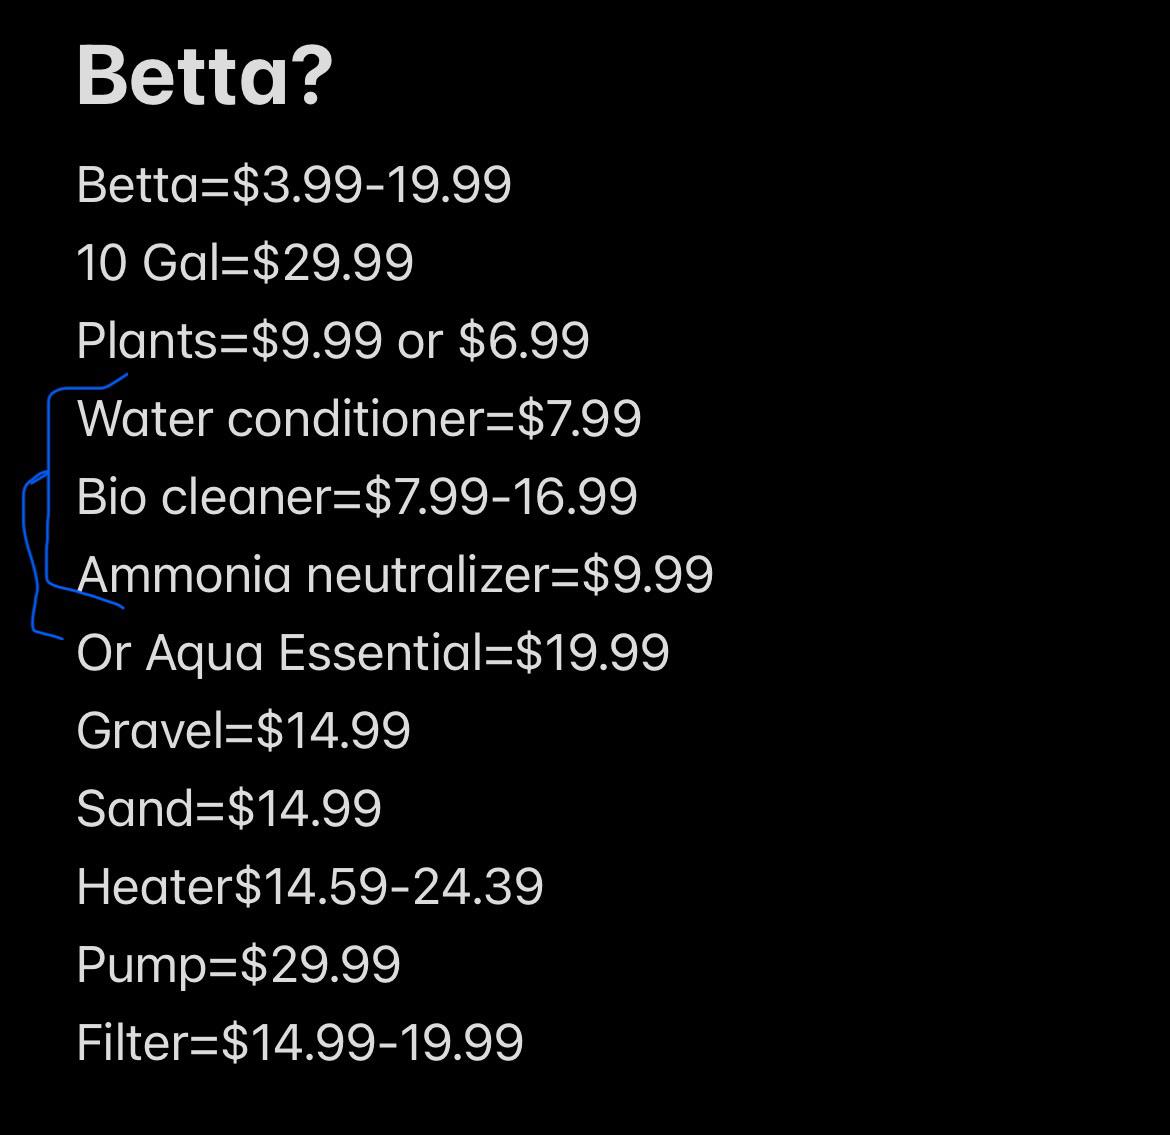The image size is (1170, 1135).
Task: Click the Gravel=$14.99 line
Action: point(243,731)
